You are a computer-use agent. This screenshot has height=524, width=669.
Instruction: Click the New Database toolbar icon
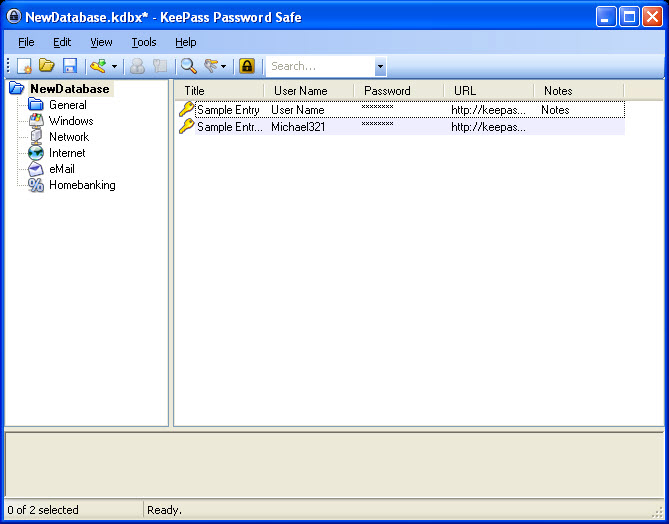24,66
